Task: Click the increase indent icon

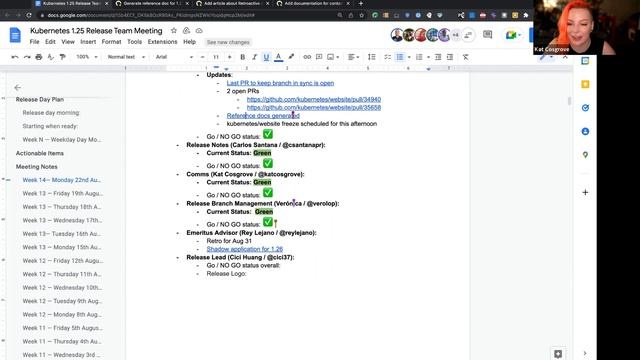Action: pyautogui.click(x=450, y=57)
